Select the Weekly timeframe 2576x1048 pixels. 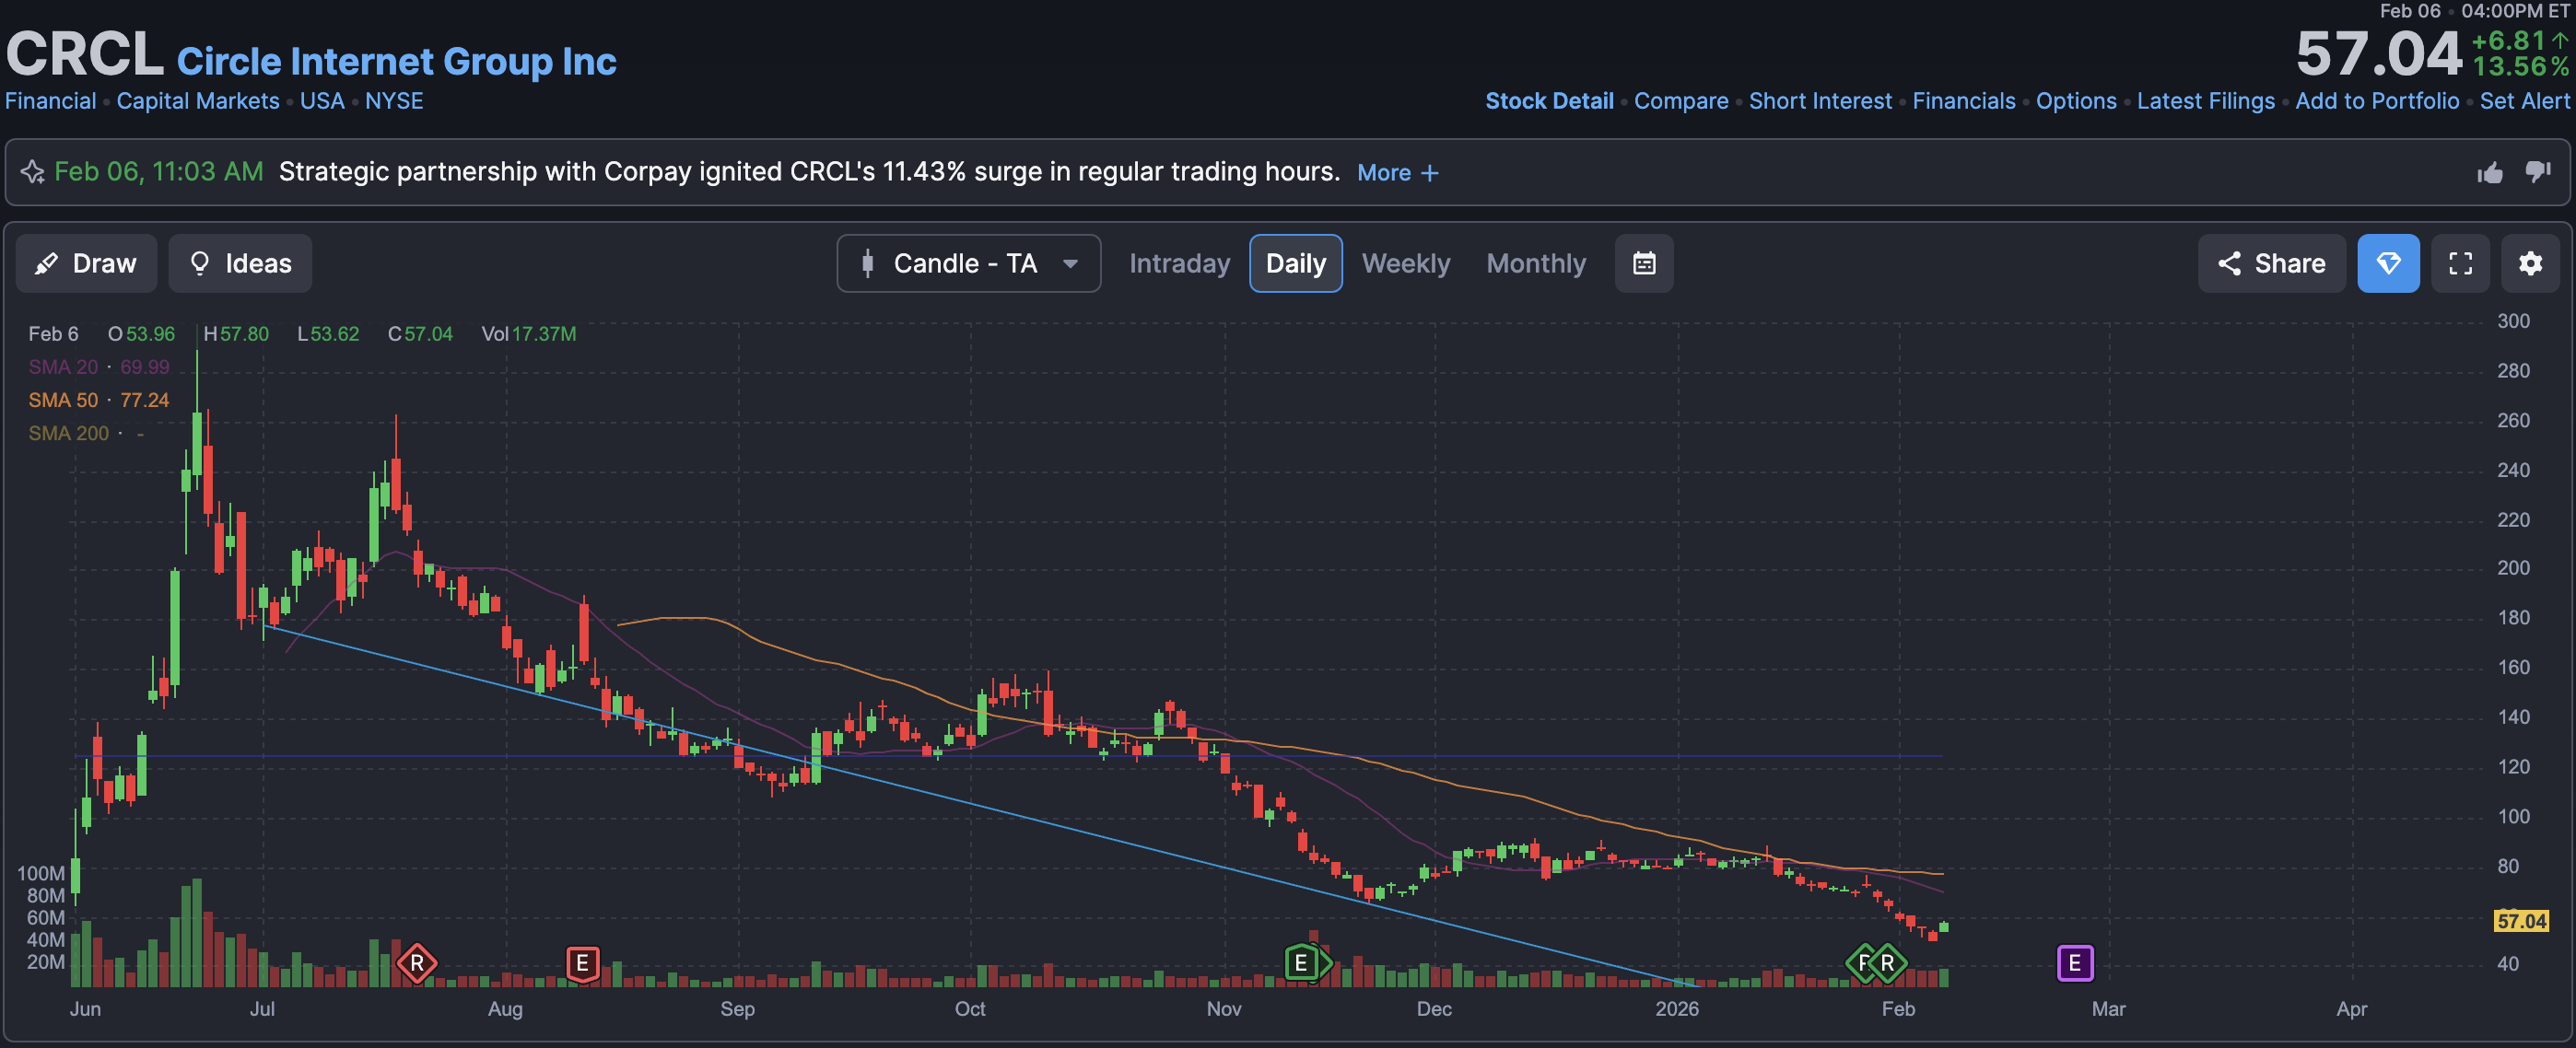click(x=1405, y=263)
